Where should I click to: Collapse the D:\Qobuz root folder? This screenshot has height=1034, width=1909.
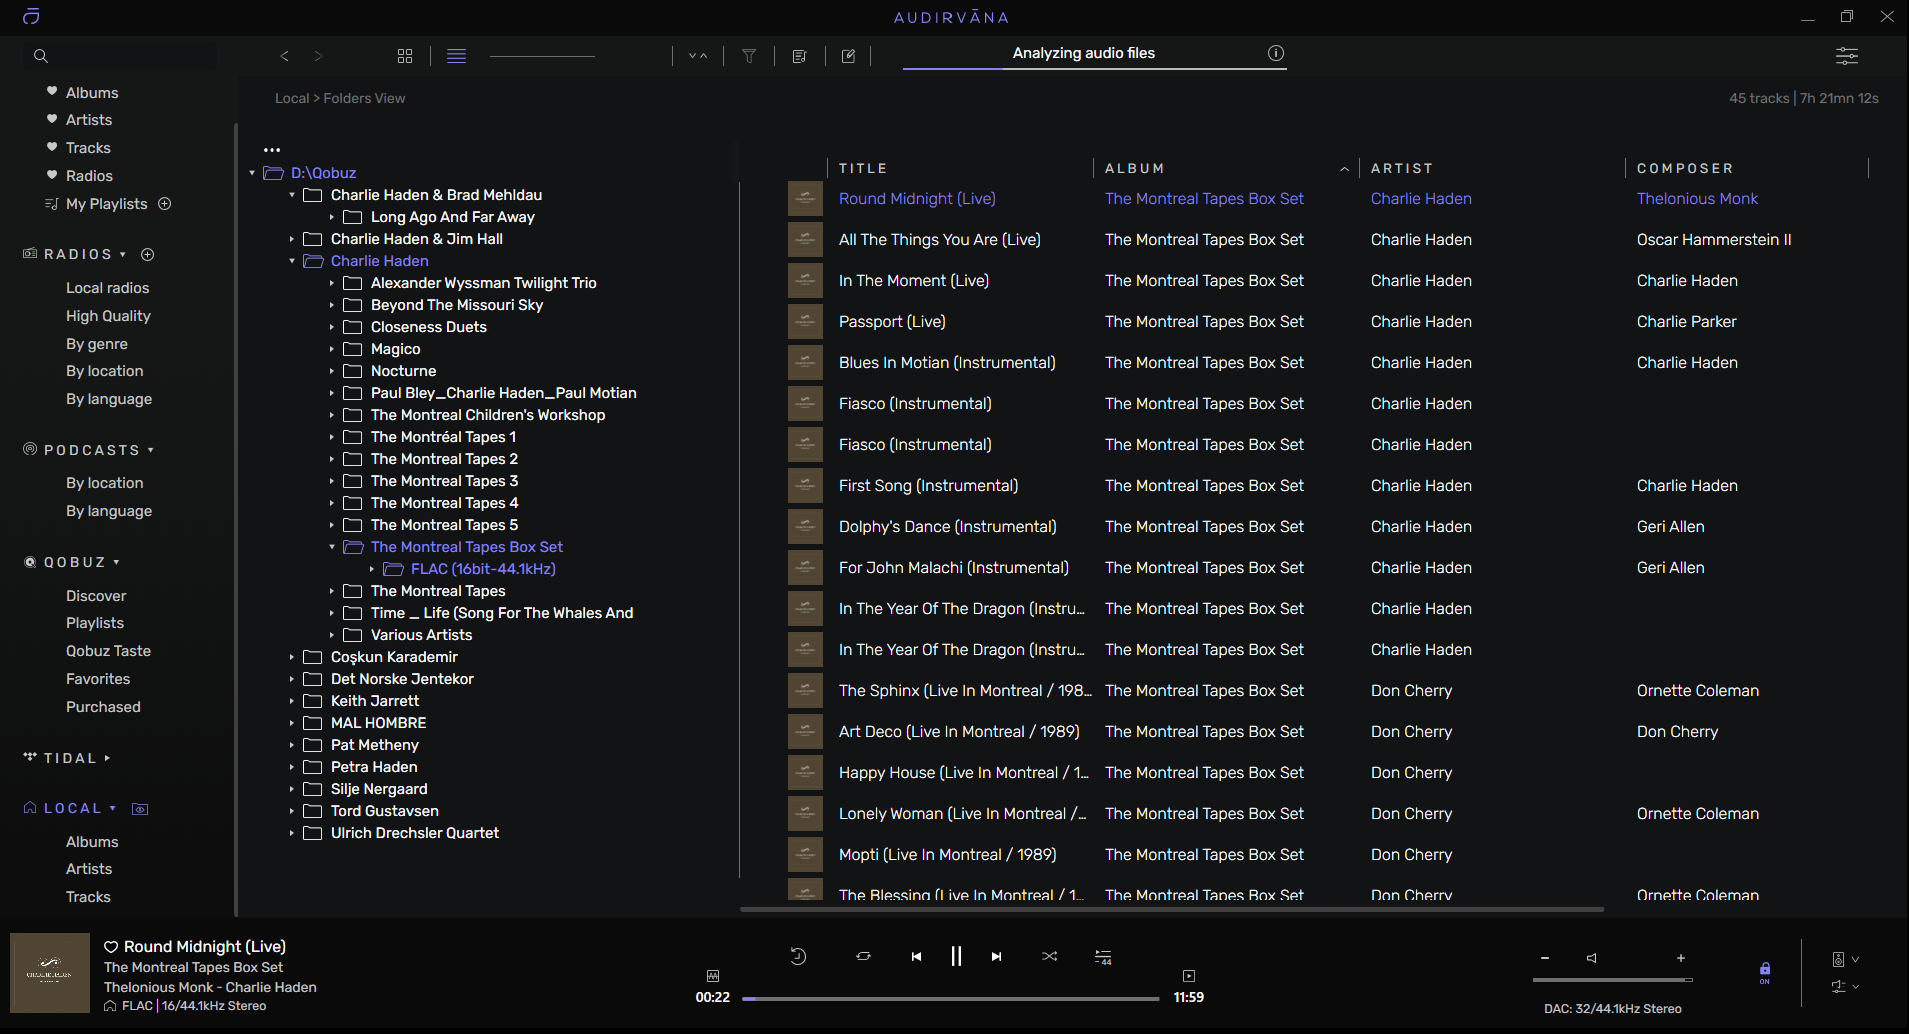pos(252,173)
